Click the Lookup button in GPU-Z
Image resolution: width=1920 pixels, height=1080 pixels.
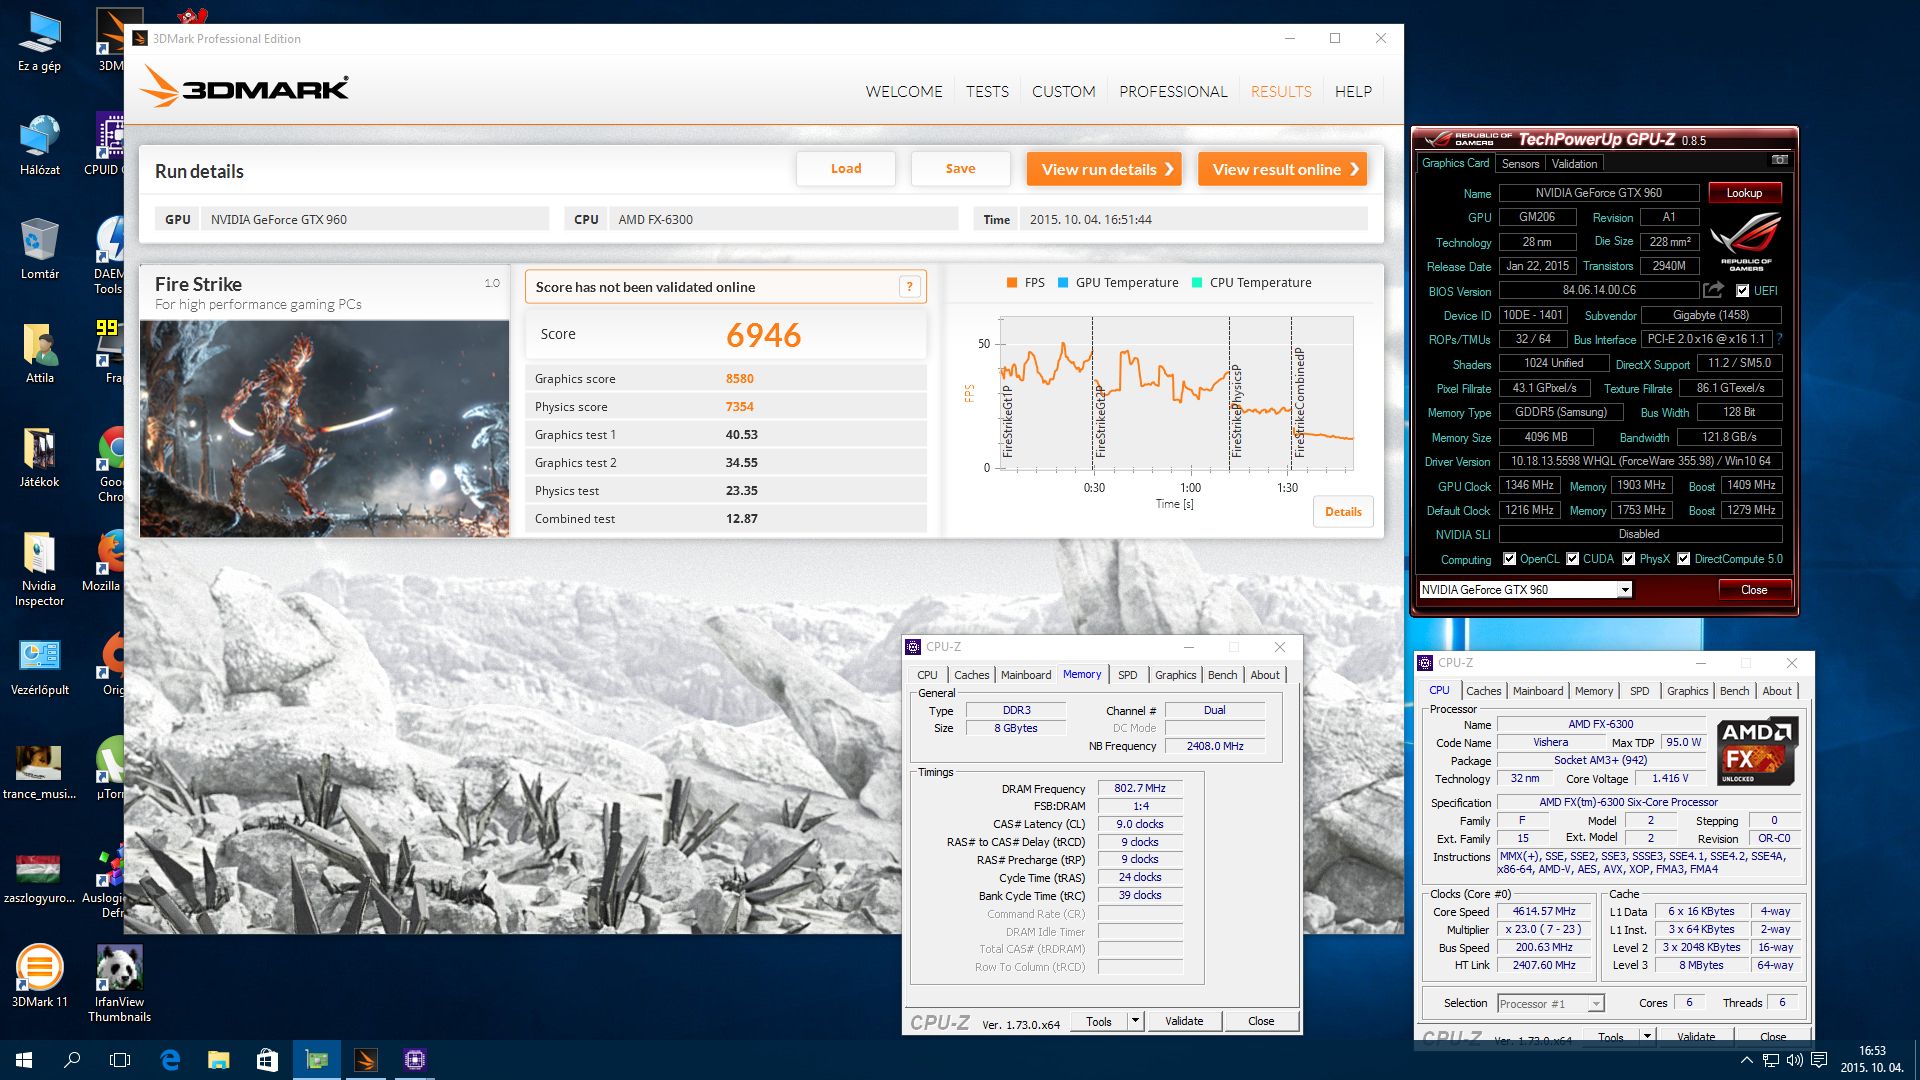click(x=1744, y=193)
